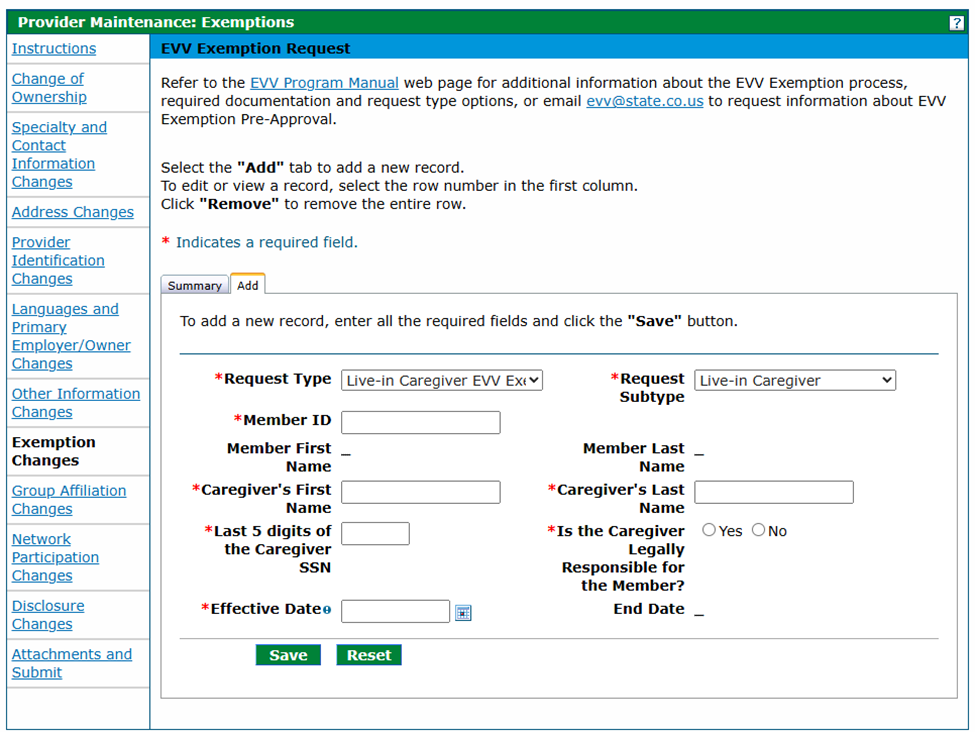Open Other Information Changes link
The image size is (975, 732).
[x=76, y=403]
